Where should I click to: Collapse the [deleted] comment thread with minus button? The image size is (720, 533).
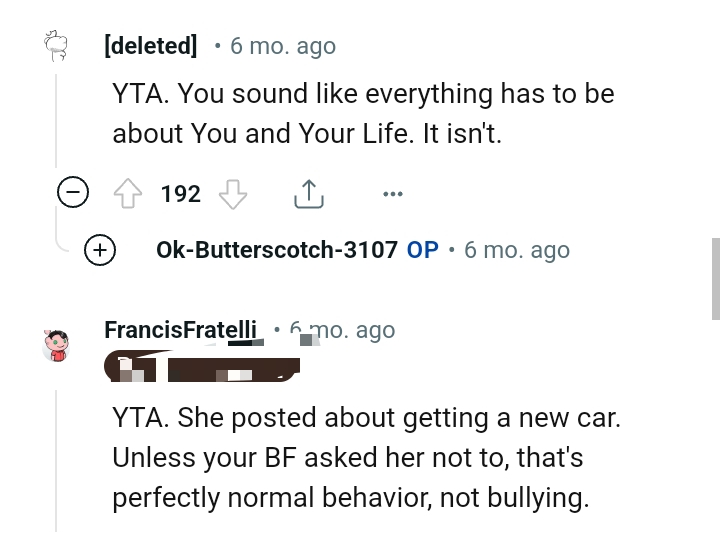(x=73, y=194)
